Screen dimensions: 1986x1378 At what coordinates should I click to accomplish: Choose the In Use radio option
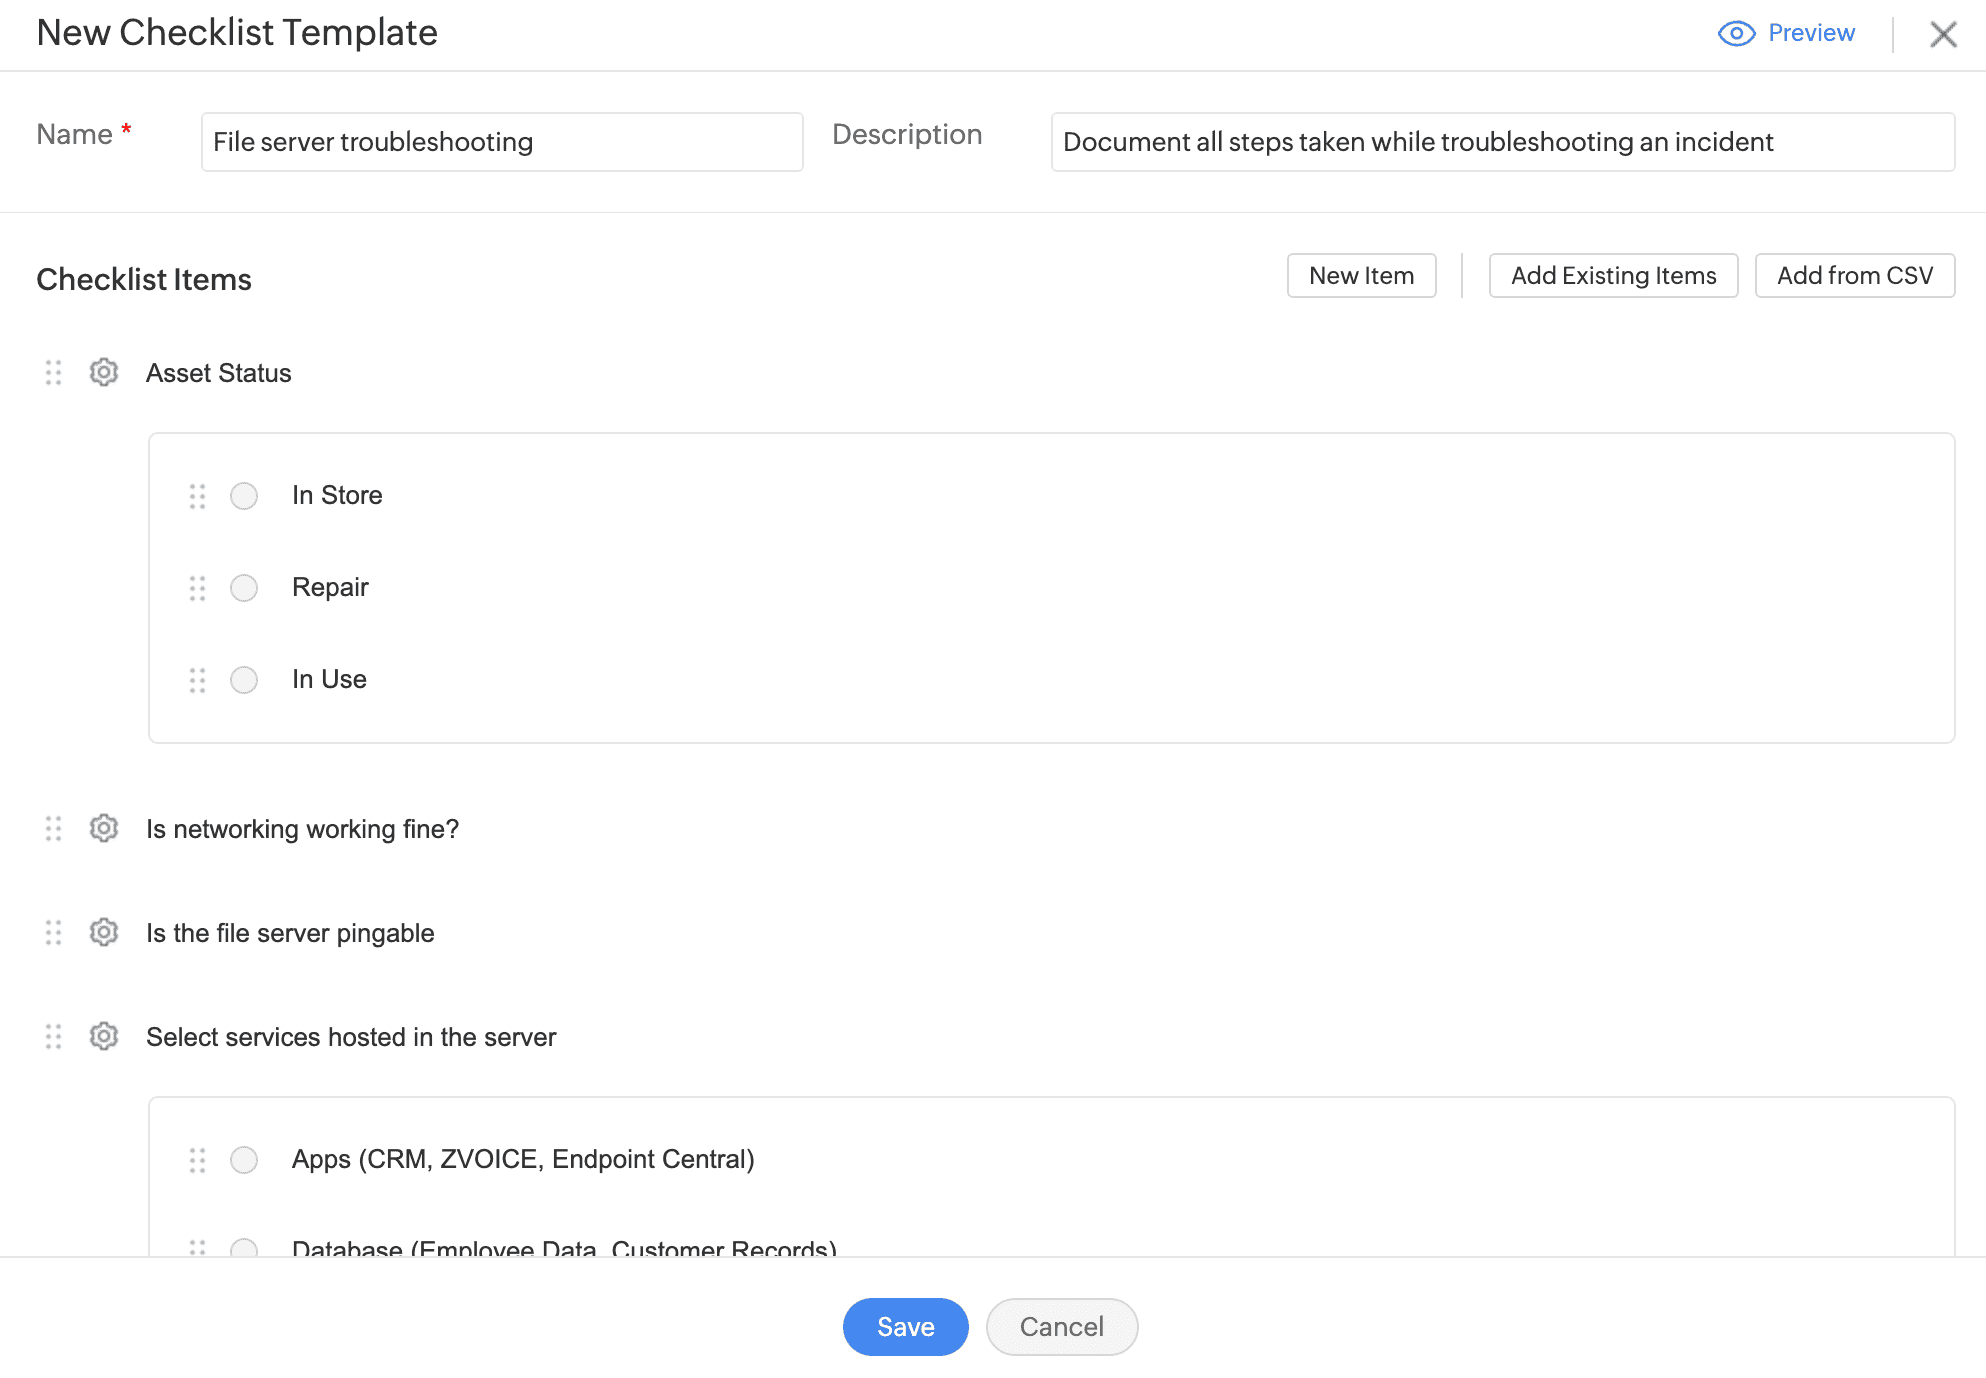click(244, 680)
